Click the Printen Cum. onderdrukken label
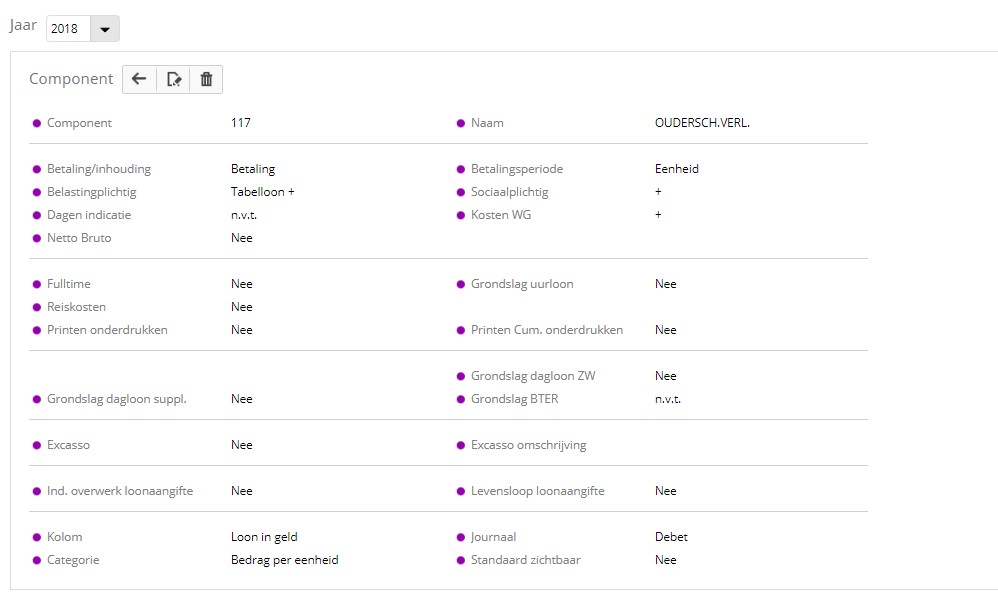The height and width of the screenshot is (608, 998). [x=547, y=330]
